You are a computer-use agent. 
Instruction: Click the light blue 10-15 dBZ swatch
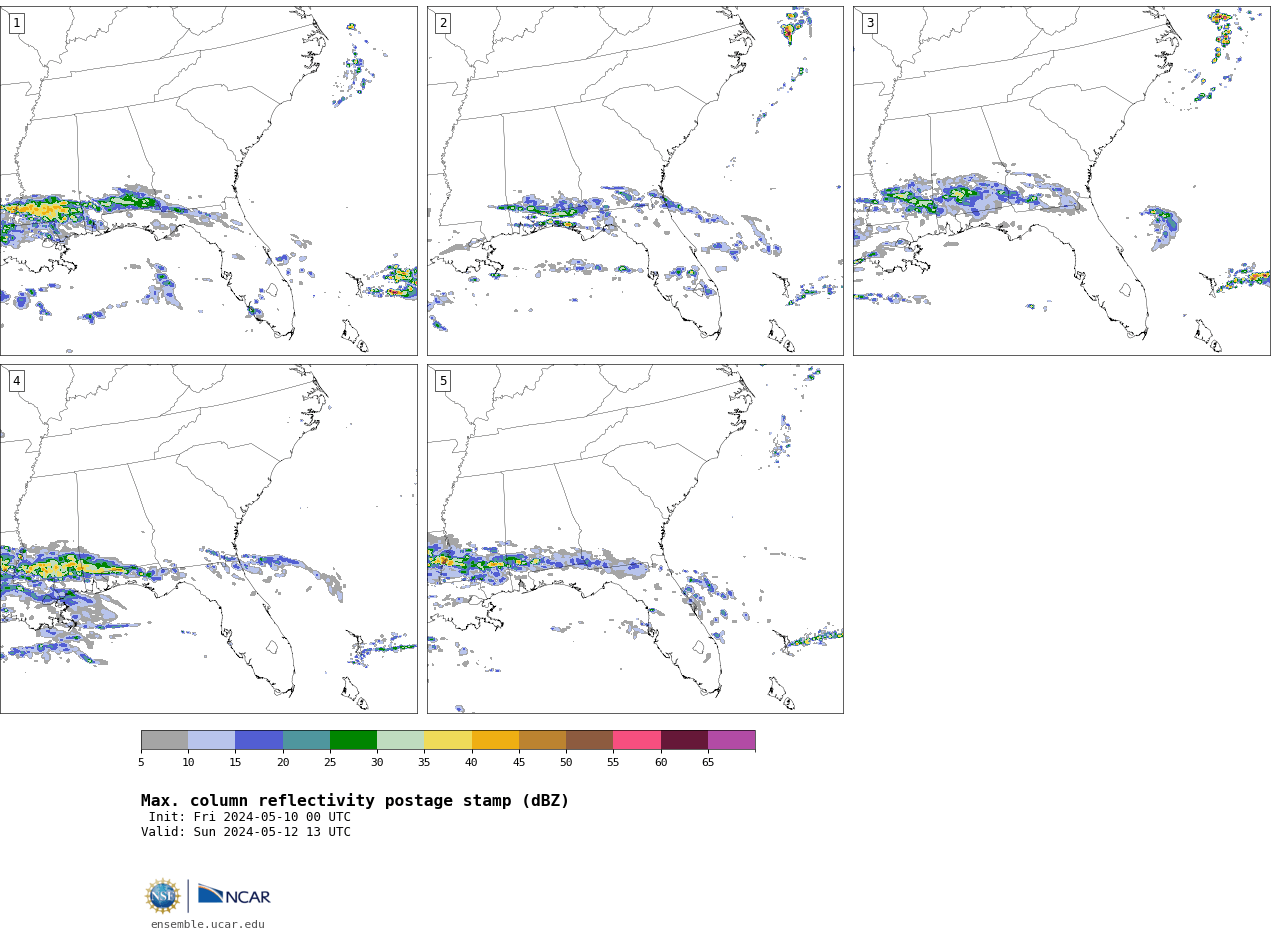tap(211, 740)
